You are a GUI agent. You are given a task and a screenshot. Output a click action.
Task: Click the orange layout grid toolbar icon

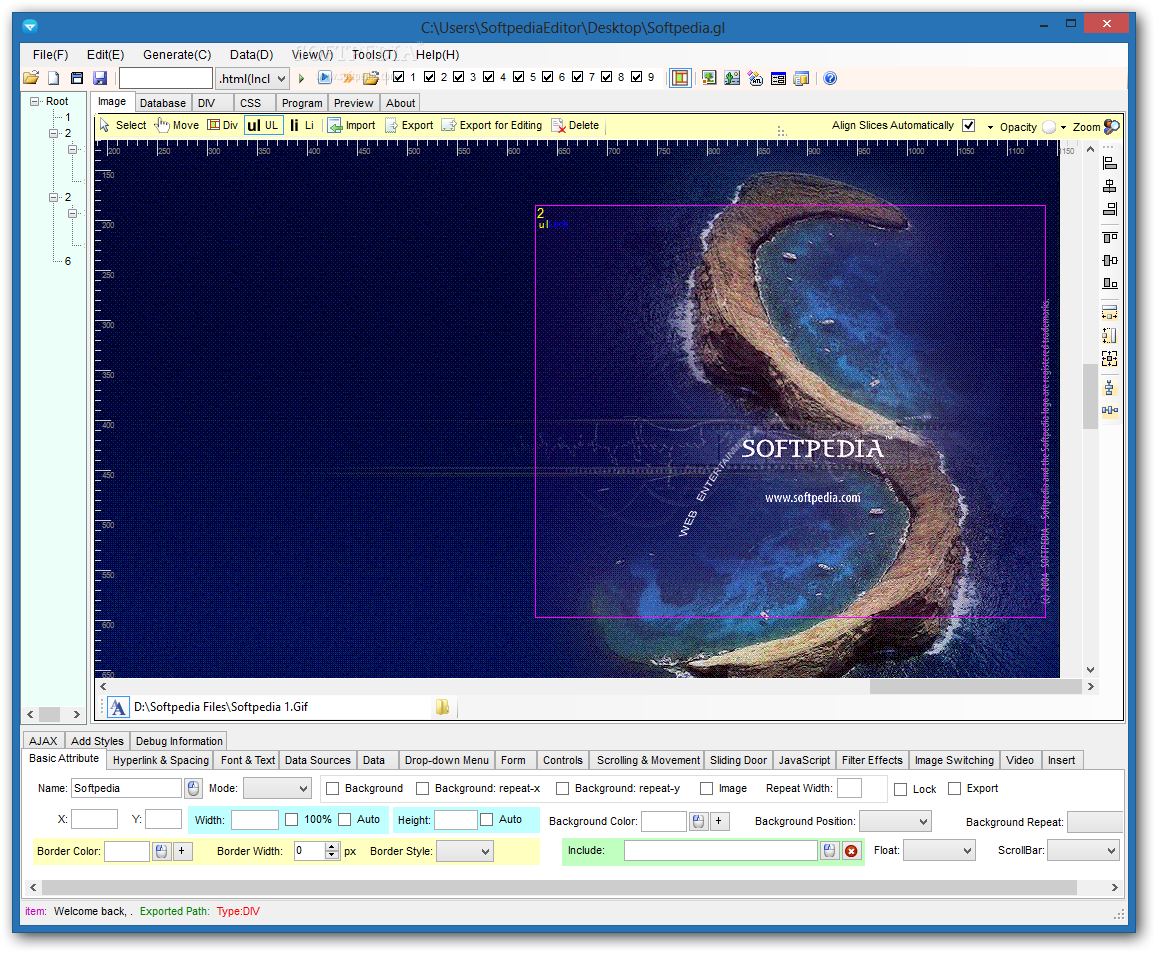click(680, 78)
